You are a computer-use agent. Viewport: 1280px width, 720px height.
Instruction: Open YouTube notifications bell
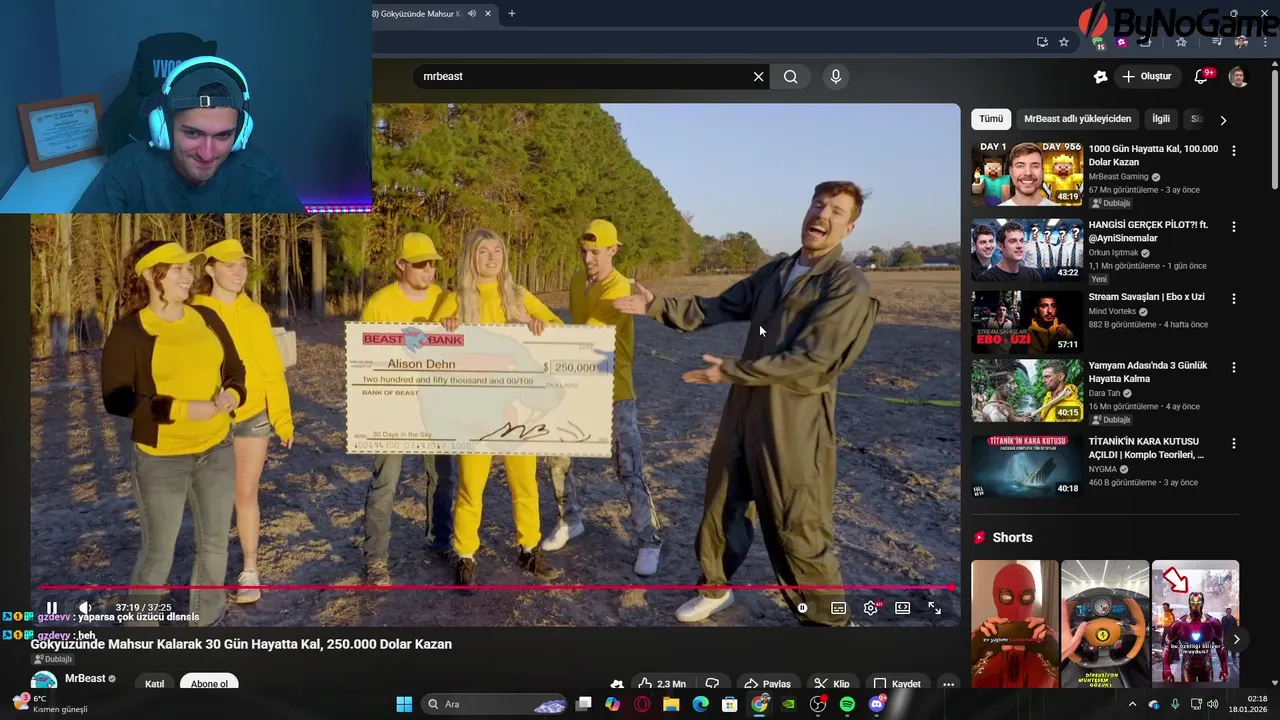[1202, 76]
